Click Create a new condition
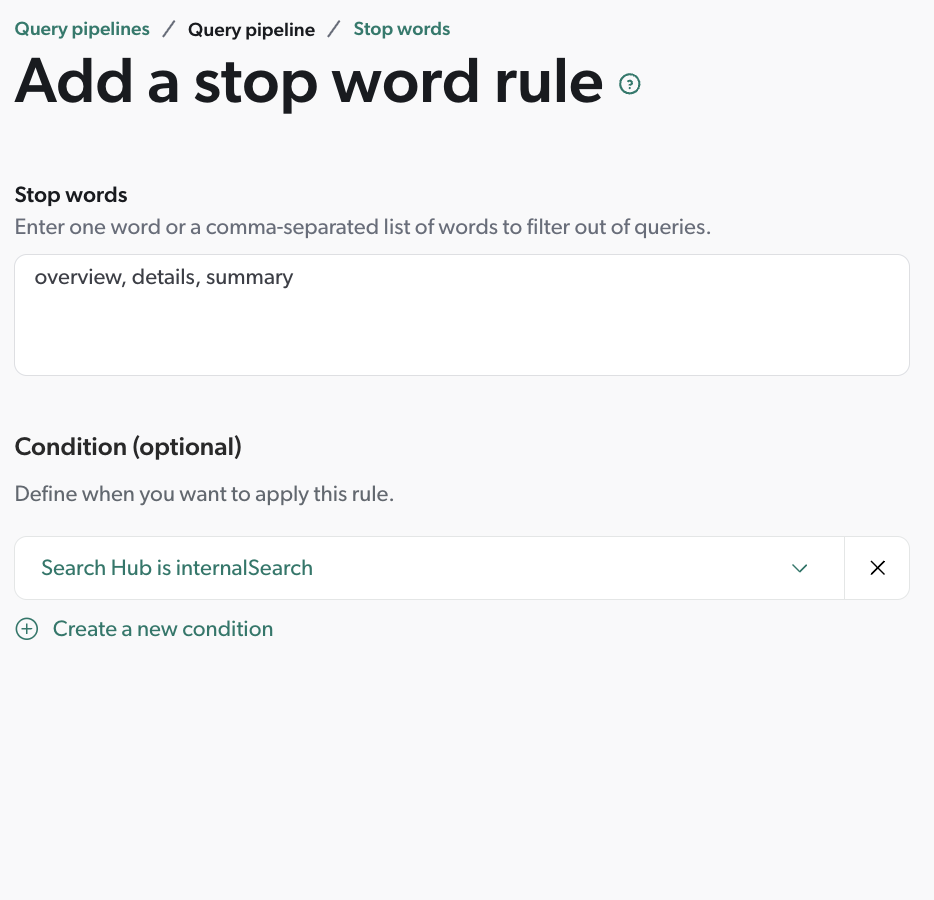This screenshot has height=900, width=934. (x=163, y=629)
